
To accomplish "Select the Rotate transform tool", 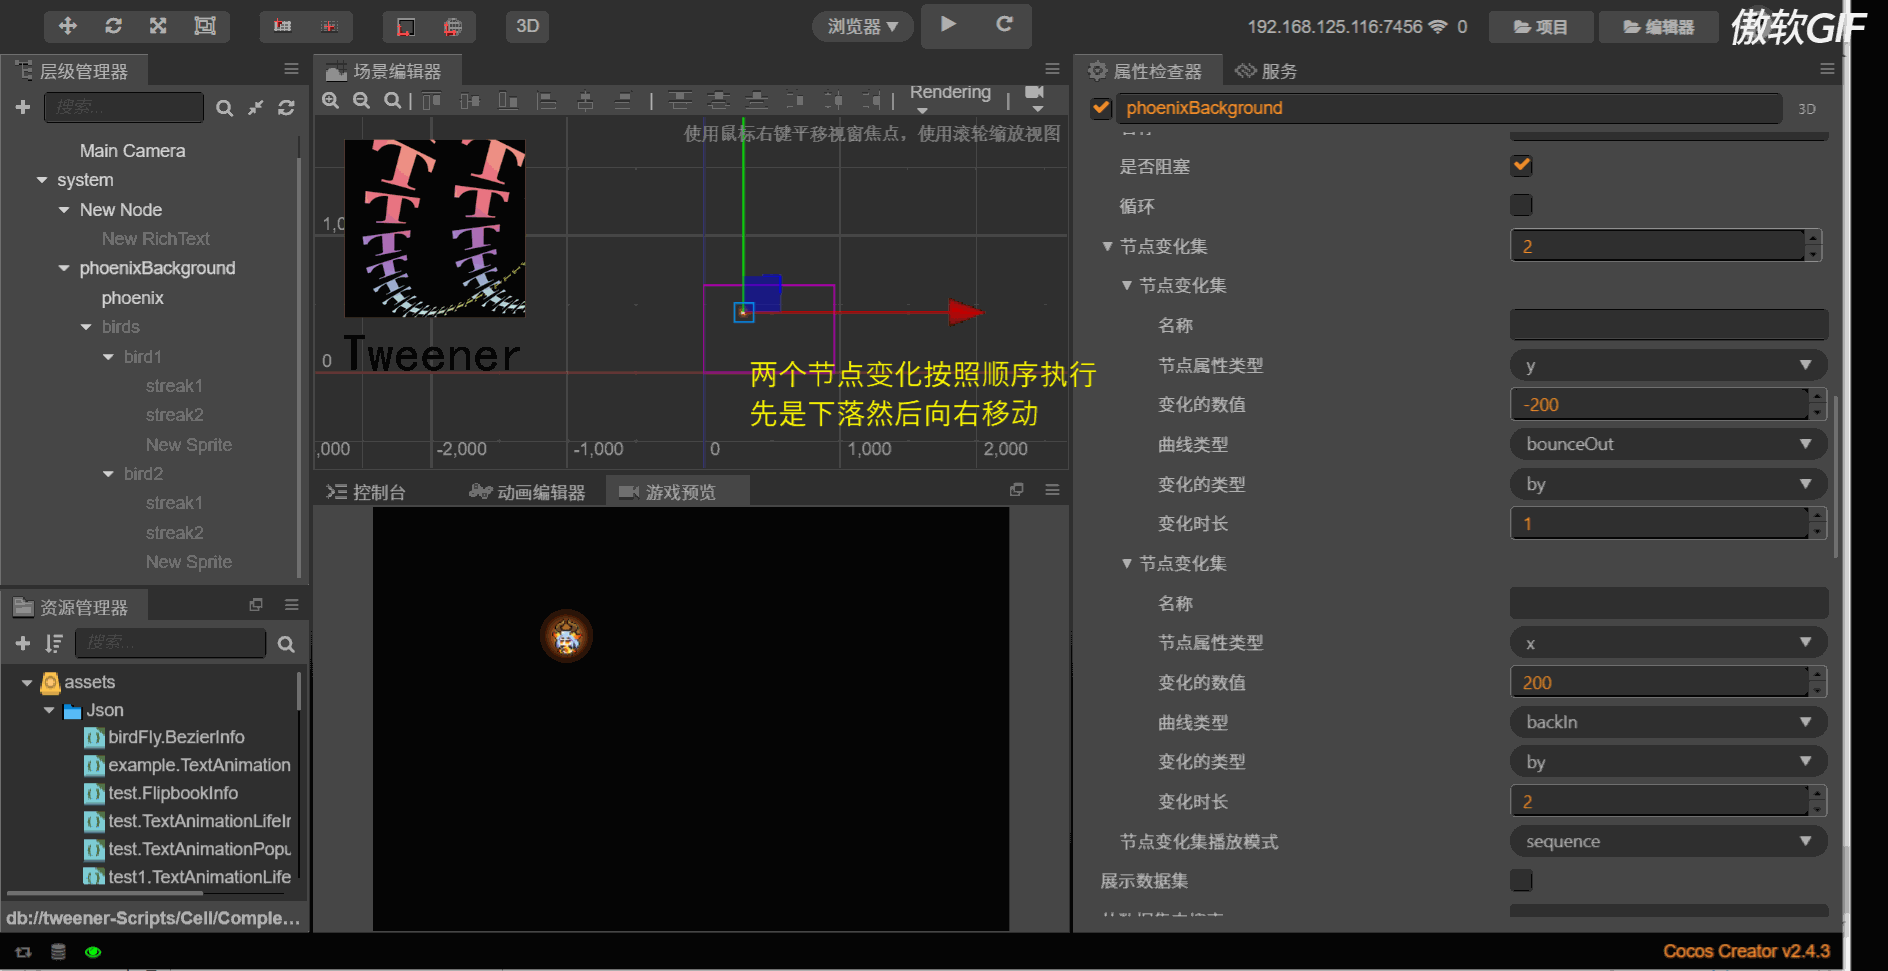I will pyautogui.click(x=113, y=26).
